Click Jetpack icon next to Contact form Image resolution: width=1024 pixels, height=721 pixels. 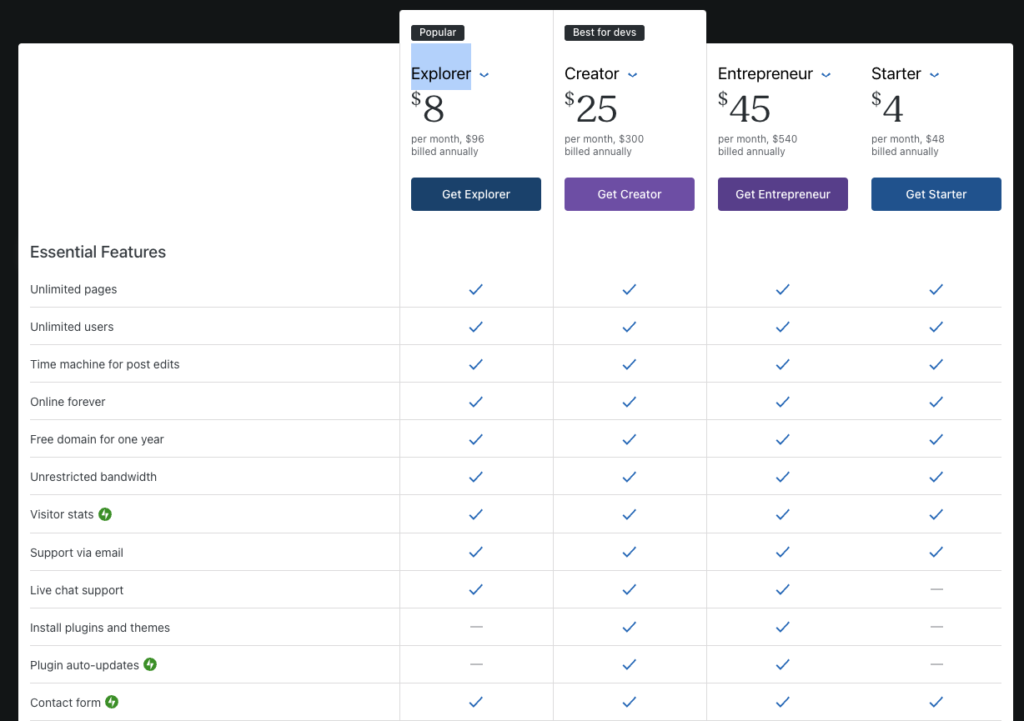tap(112, 702)
